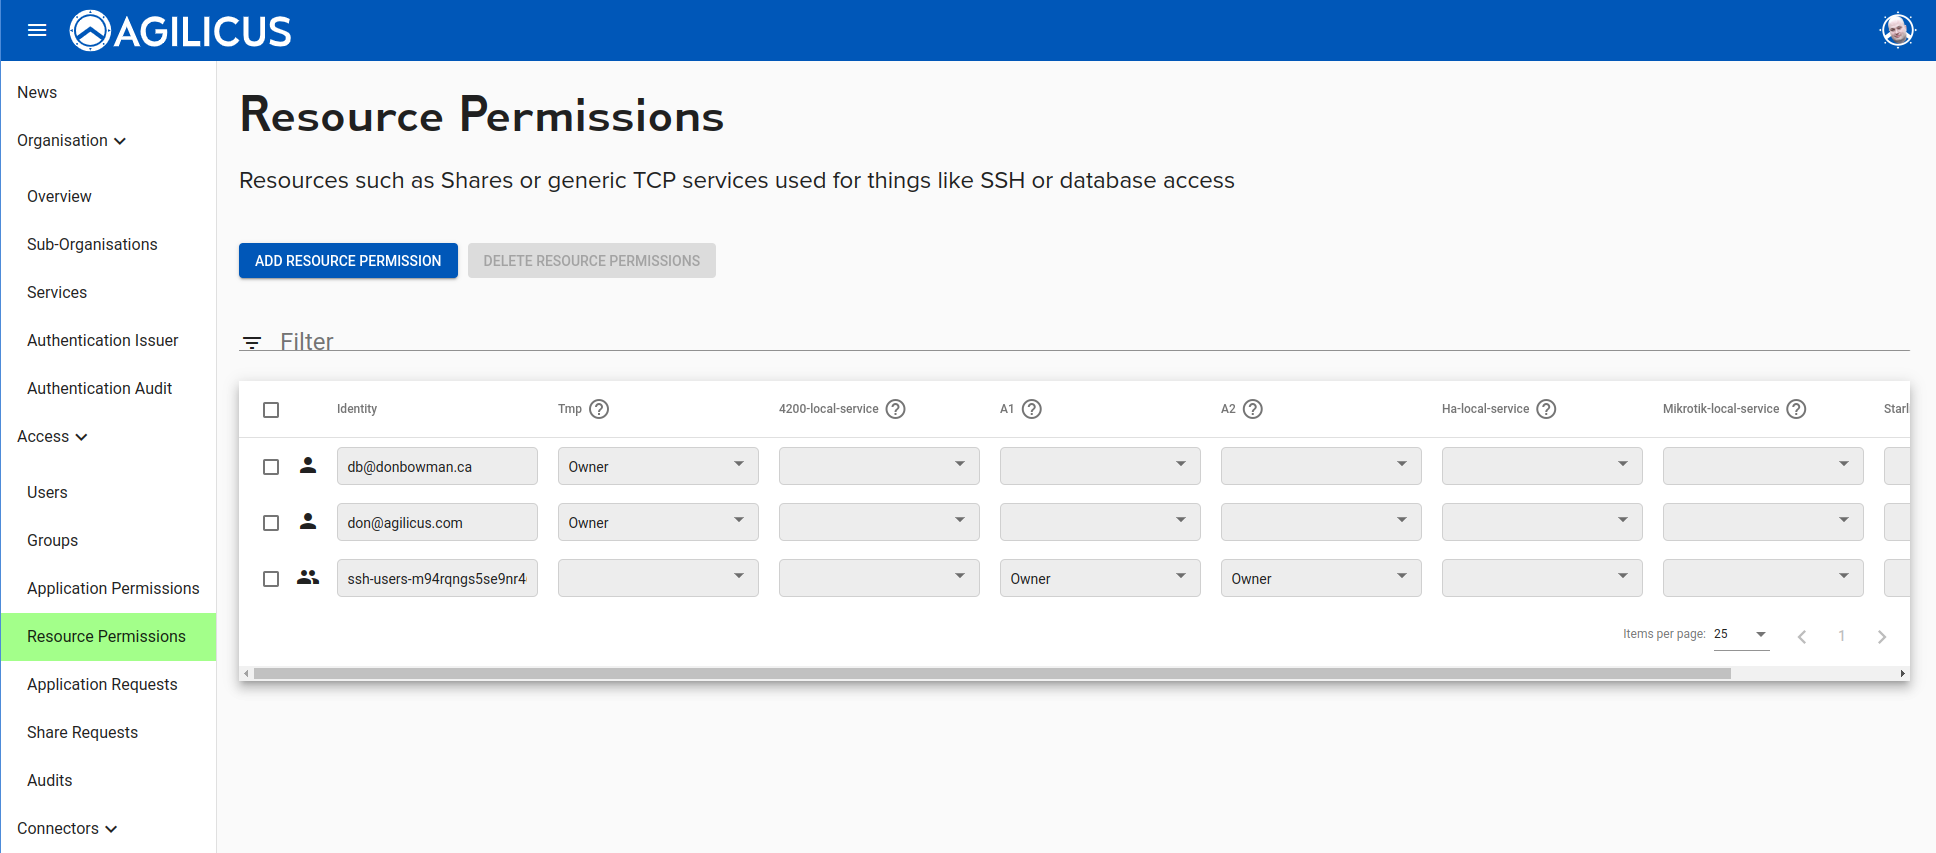
Task: Check the ssh-users group row checkbox
Action: pos(271,579)
